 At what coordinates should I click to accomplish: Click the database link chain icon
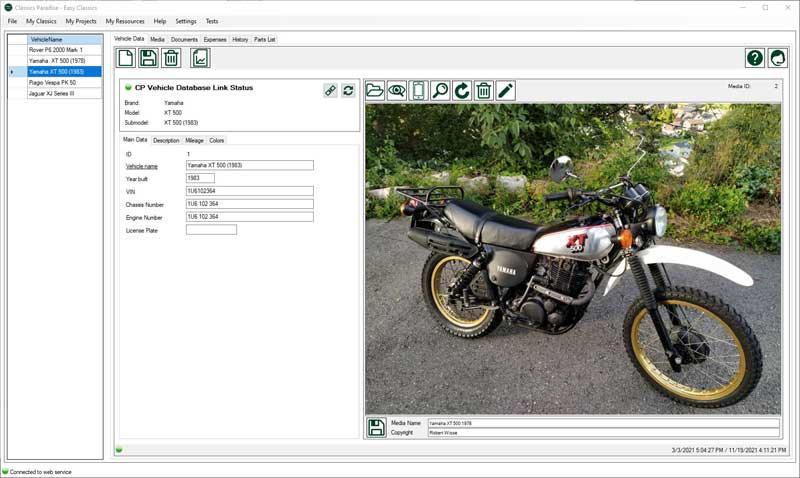[331, 90]
